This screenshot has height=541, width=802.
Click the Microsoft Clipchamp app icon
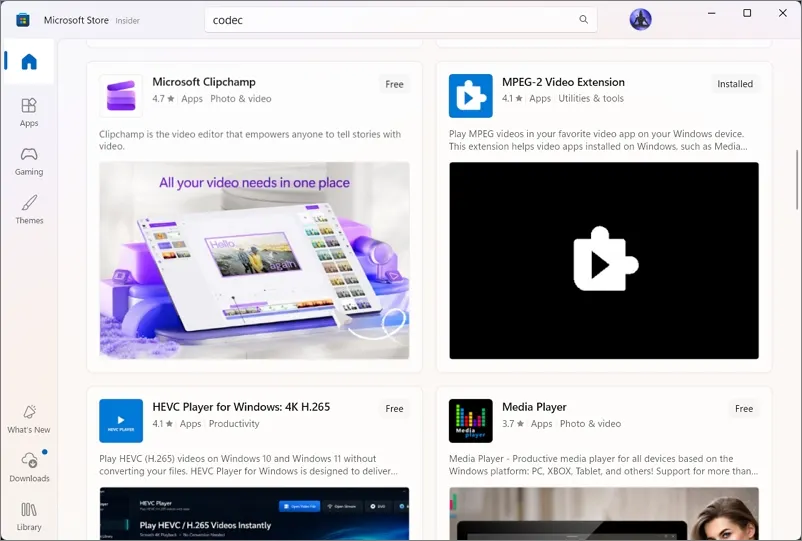pyautogui.click(x=121, y=96)
